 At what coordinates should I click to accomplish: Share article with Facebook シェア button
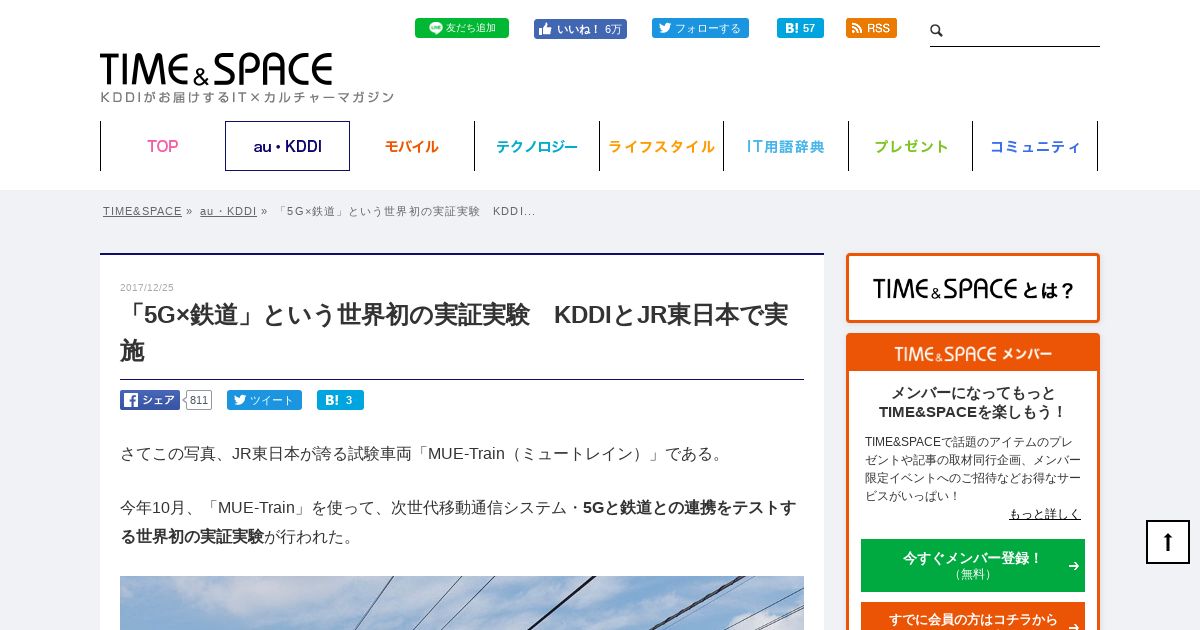coord(150,400)
